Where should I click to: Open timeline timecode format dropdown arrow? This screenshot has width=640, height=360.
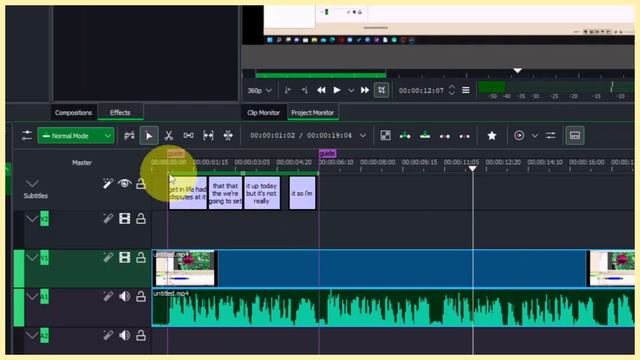[363, 136]
